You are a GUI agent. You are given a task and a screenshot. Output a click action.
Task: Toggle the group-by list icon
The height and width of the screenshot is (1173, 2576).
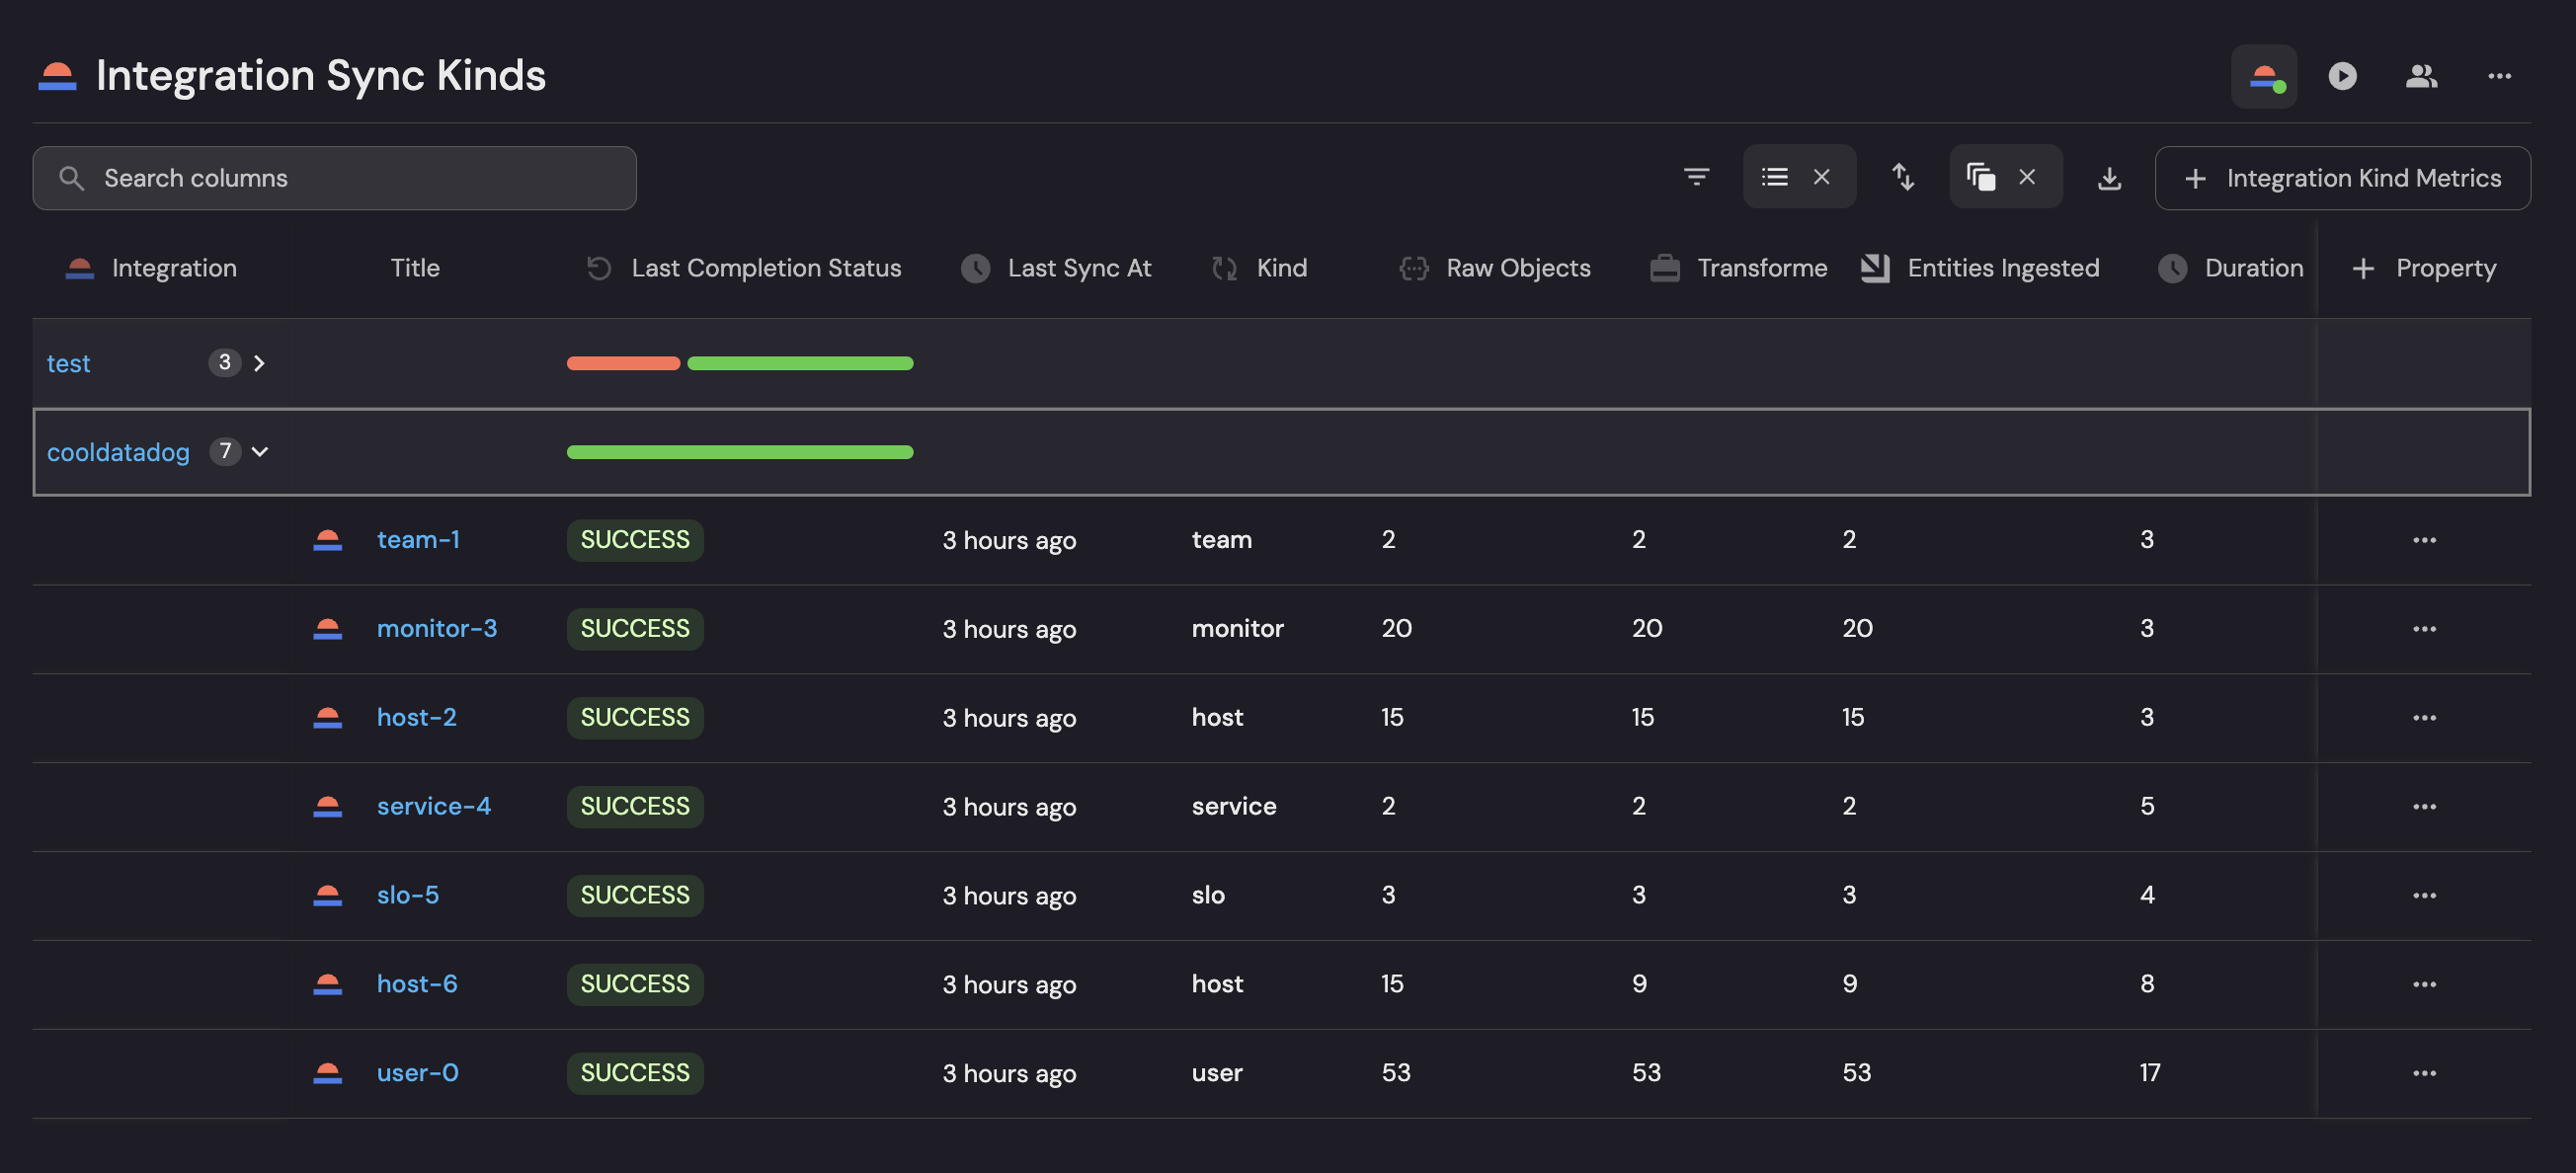coord(1775,177)
